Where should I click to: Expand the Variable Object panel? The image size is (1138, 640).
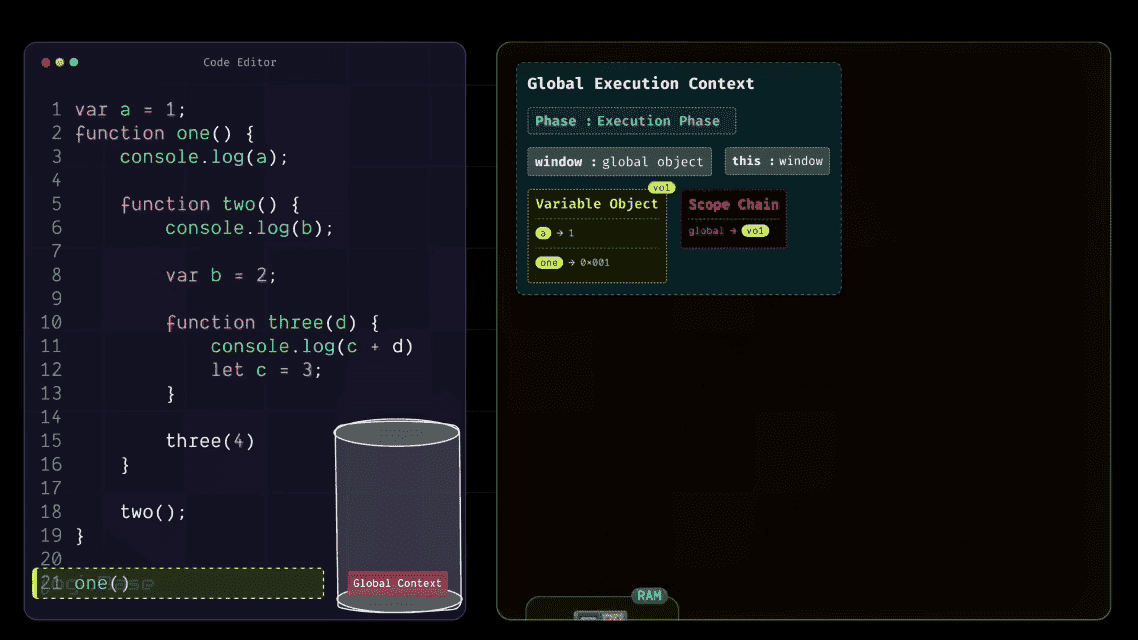tap(597, 237)
